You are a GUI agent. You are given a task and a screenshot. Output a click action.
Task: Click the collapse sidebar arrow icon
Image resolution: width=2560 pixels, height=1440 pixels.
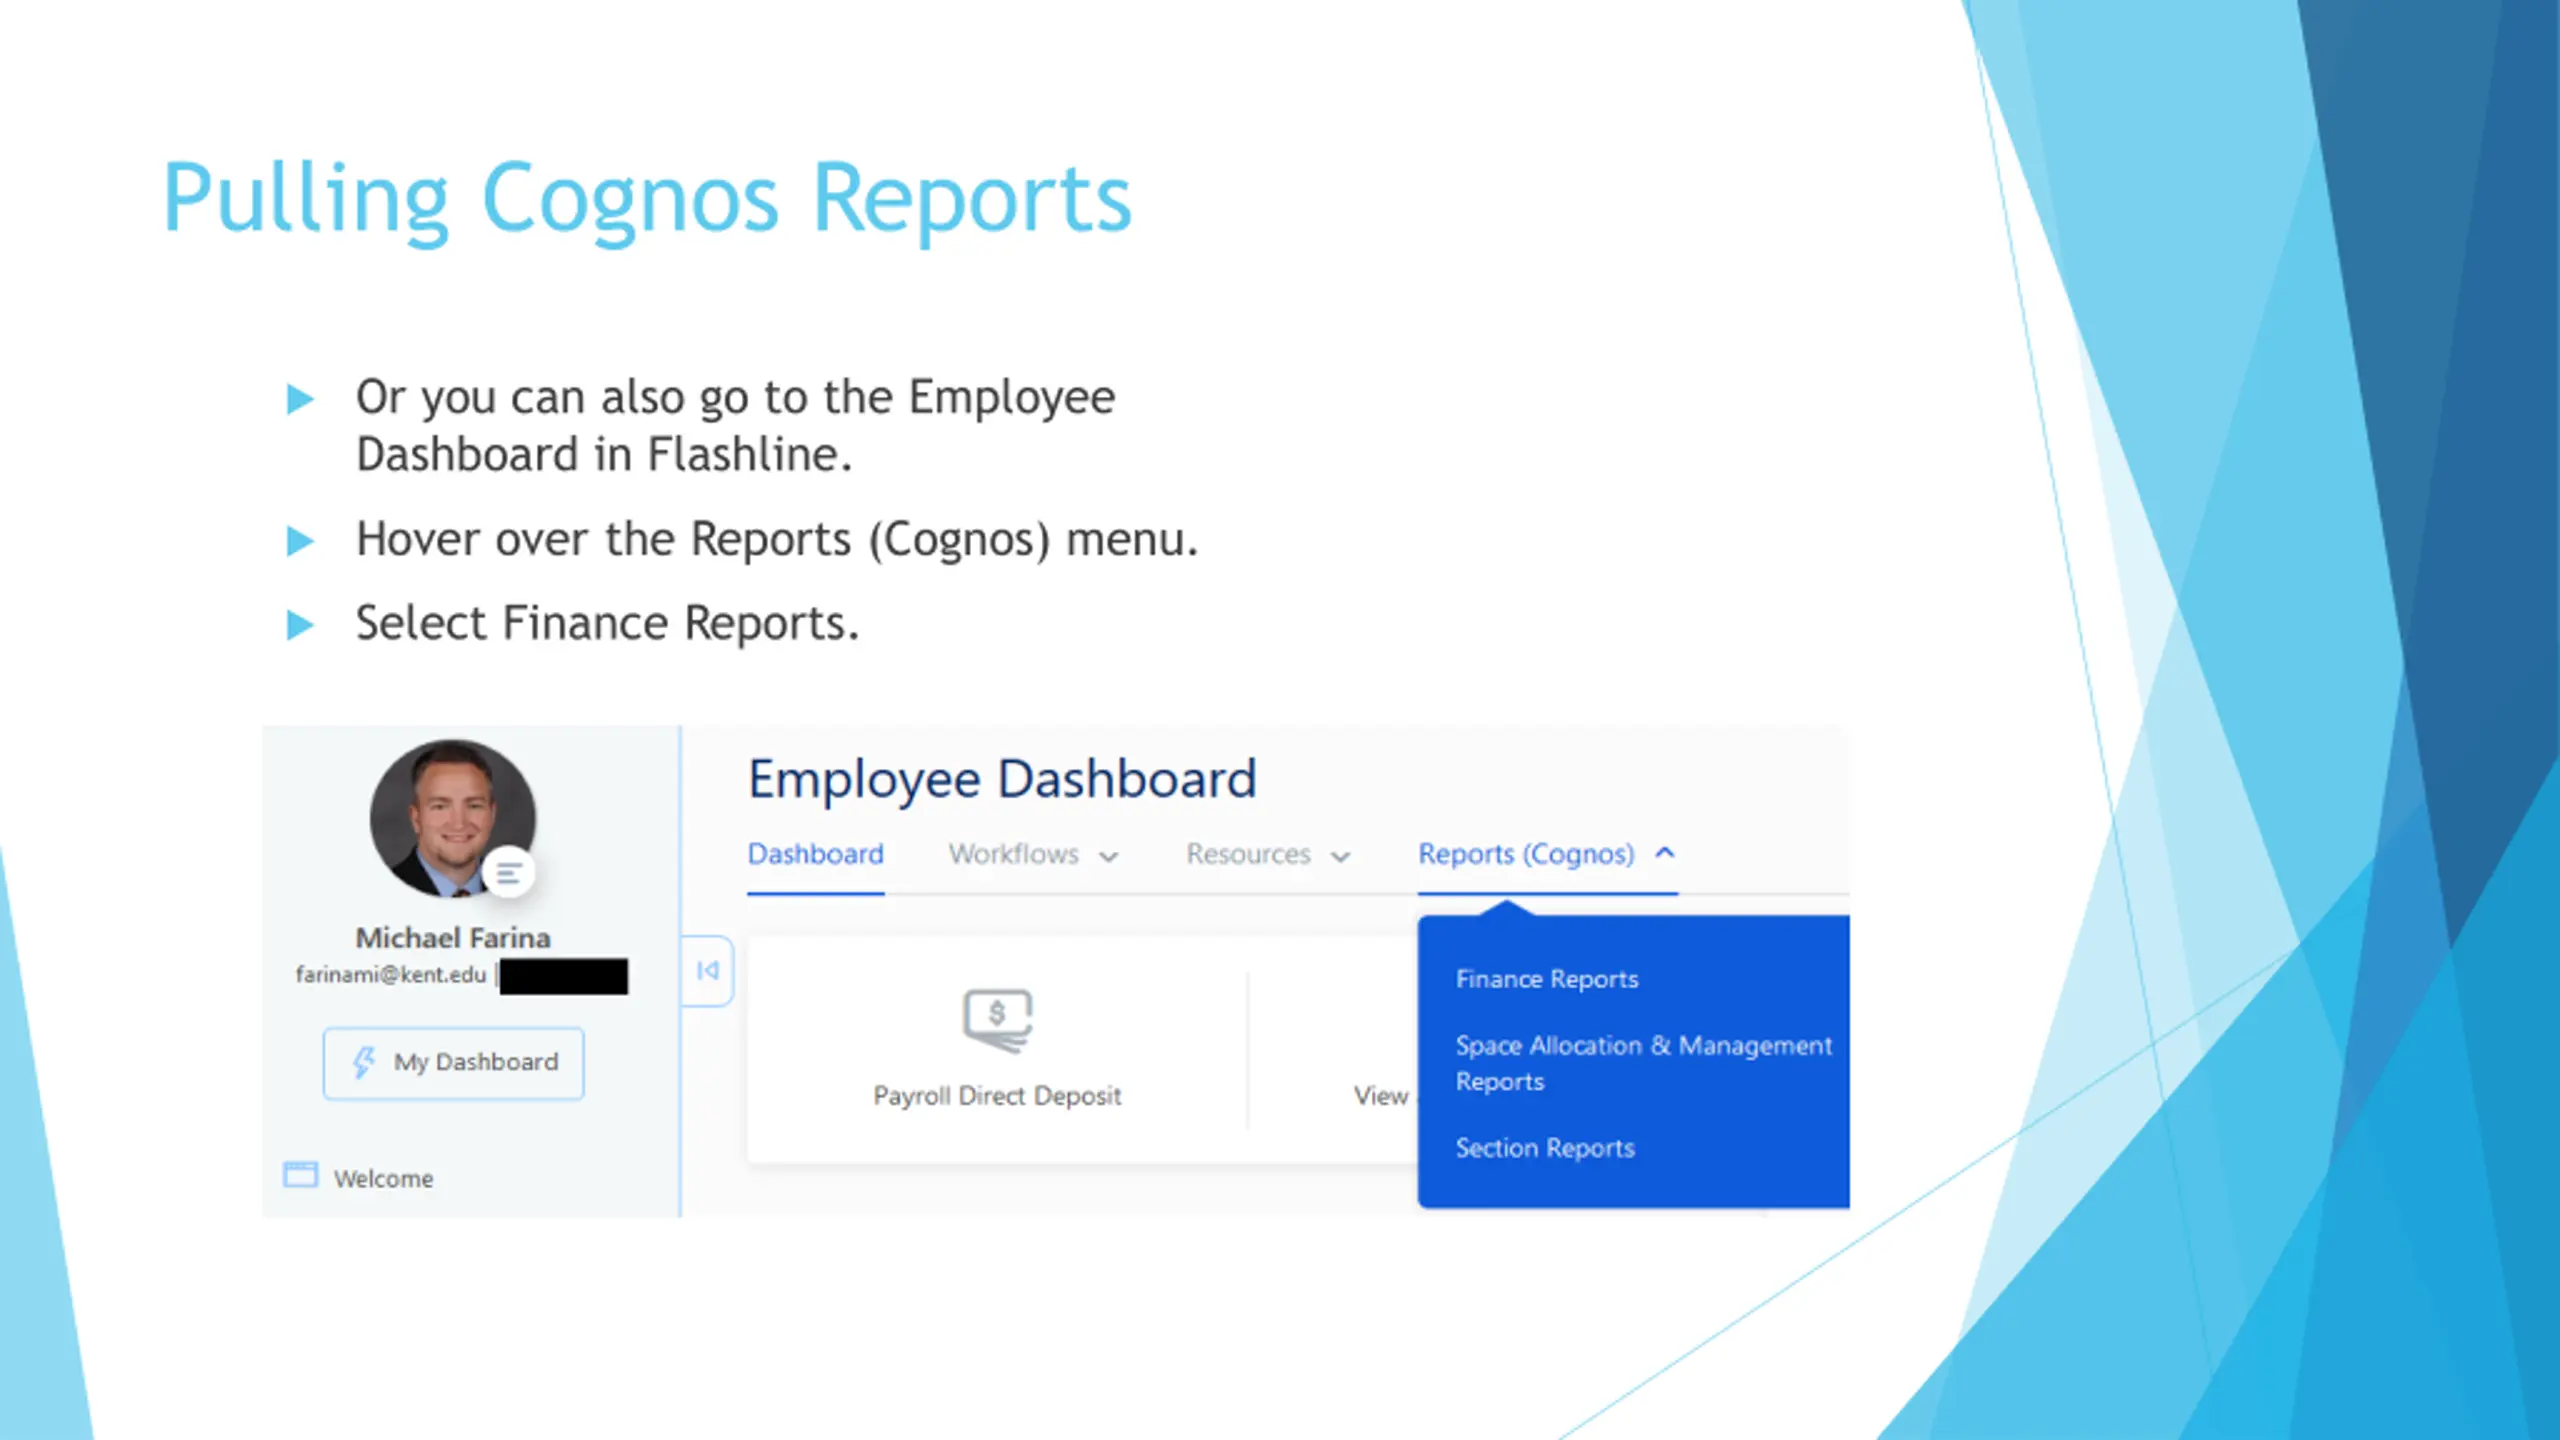coord(708,970)
